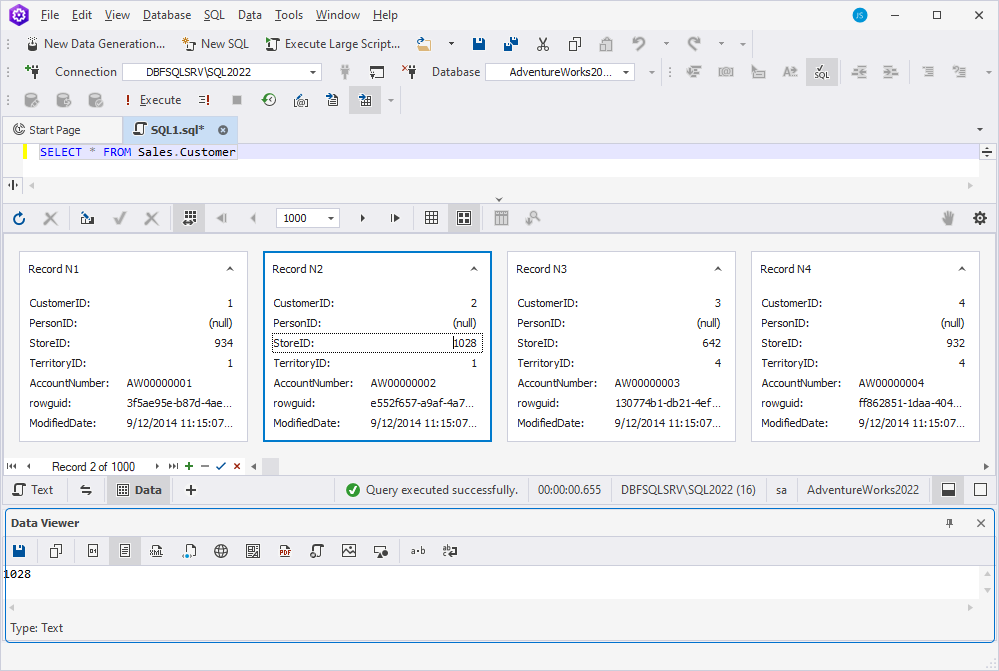
Task: Cut selection with the scissors icon
Action: 543,44
